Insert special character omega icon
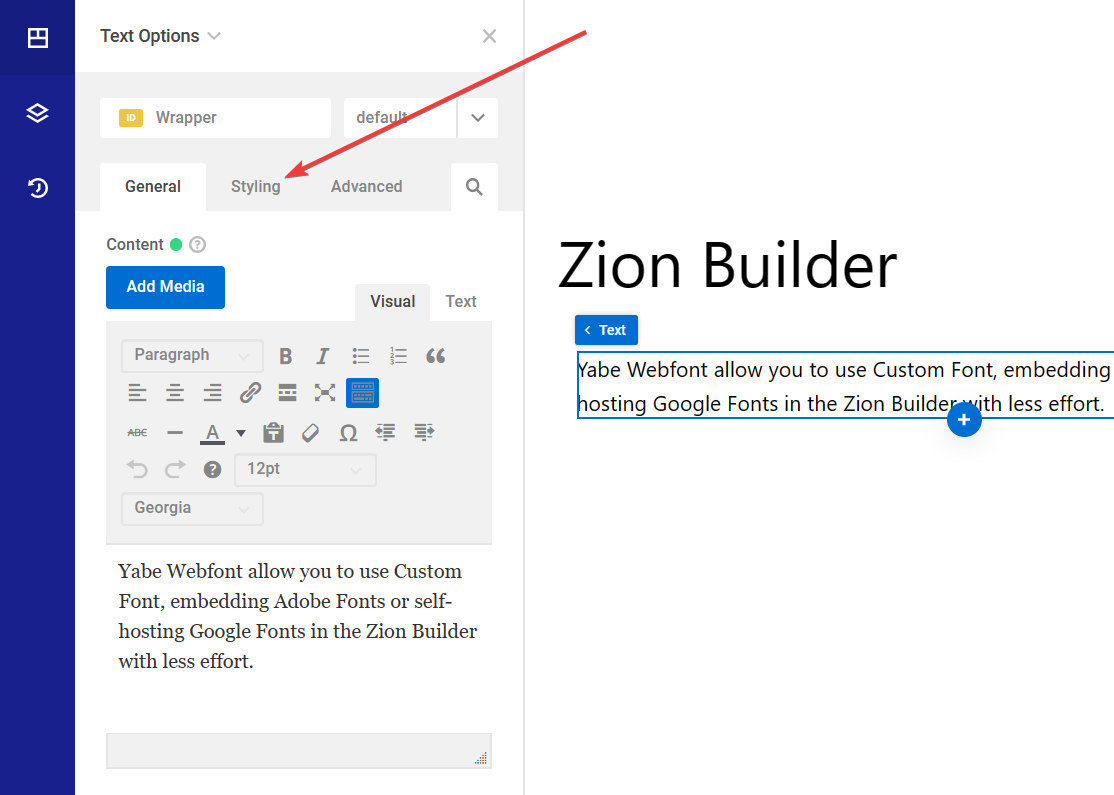The height and width of the screenshot is (795, 1114). click(348, 432)
